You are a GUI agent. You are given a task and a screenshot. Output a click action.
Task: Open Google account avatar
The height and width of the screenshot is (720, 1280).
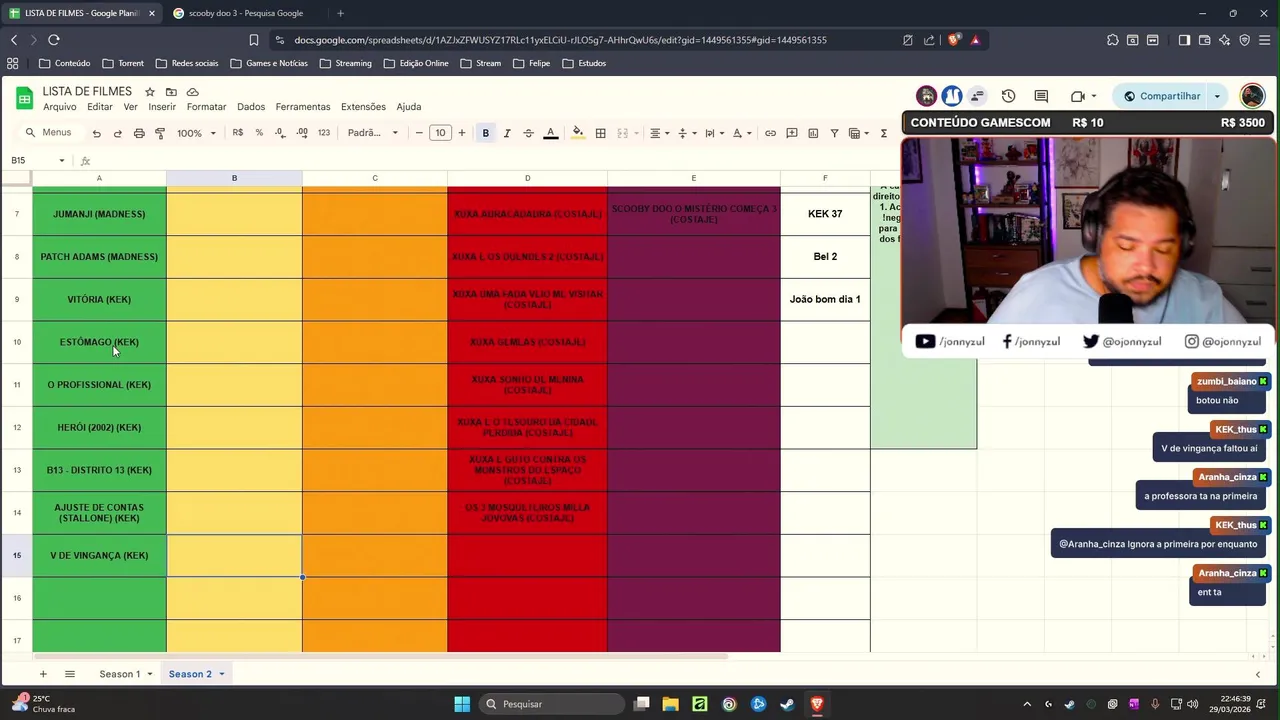click(1252, 96)
